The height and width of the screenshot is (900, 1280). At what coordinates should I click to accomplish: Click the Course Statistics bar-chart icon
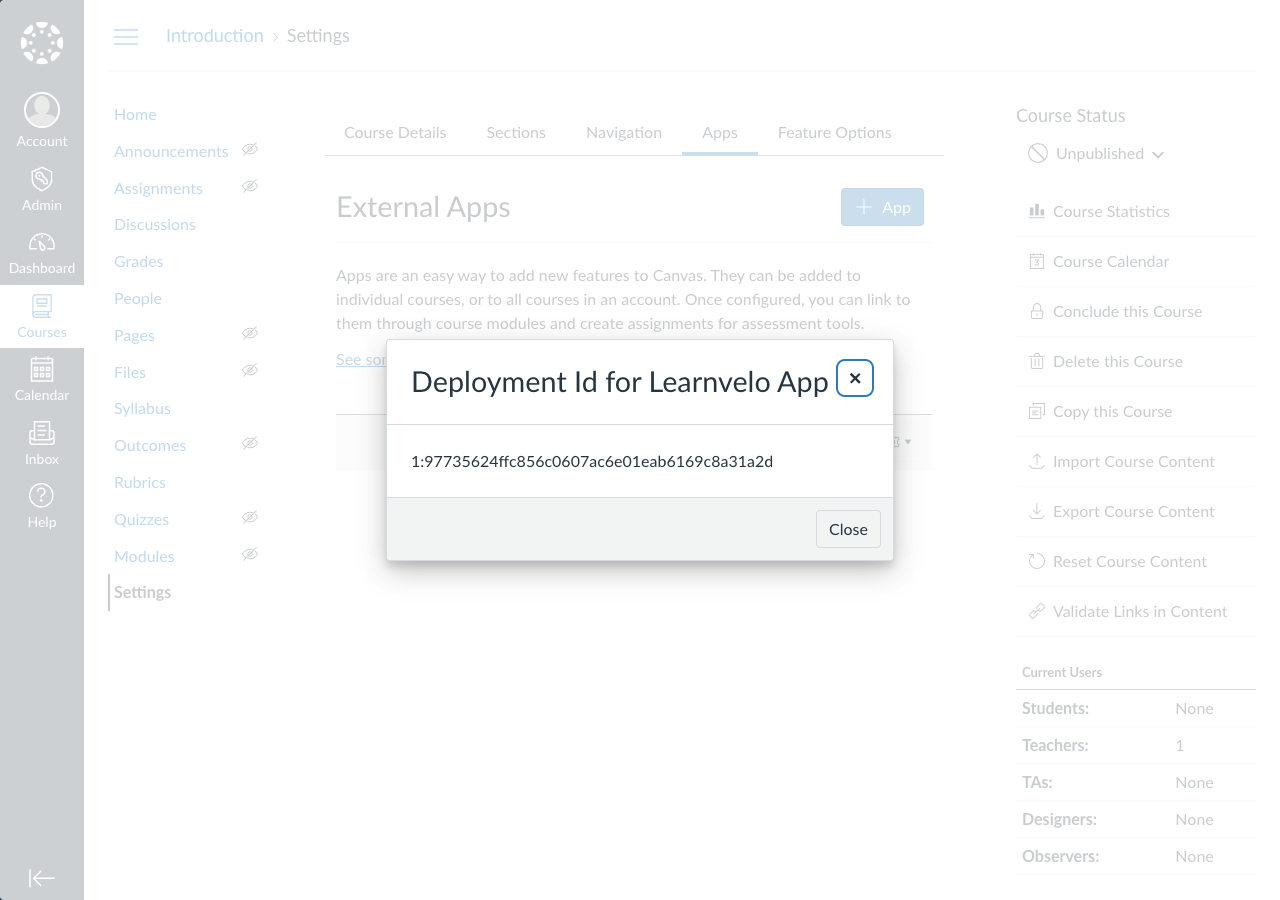(1037, 211)
